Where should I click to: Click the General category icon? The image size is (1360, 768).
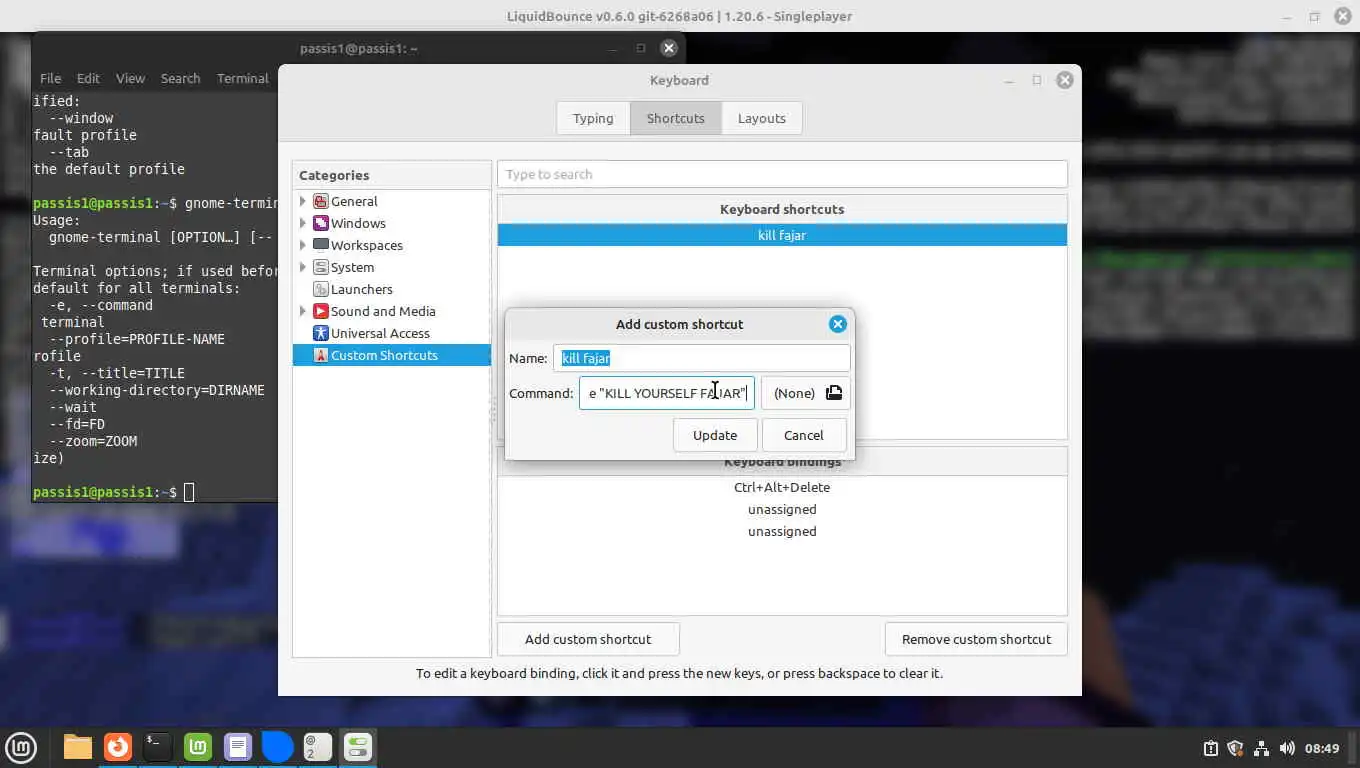tap(321, 201)
